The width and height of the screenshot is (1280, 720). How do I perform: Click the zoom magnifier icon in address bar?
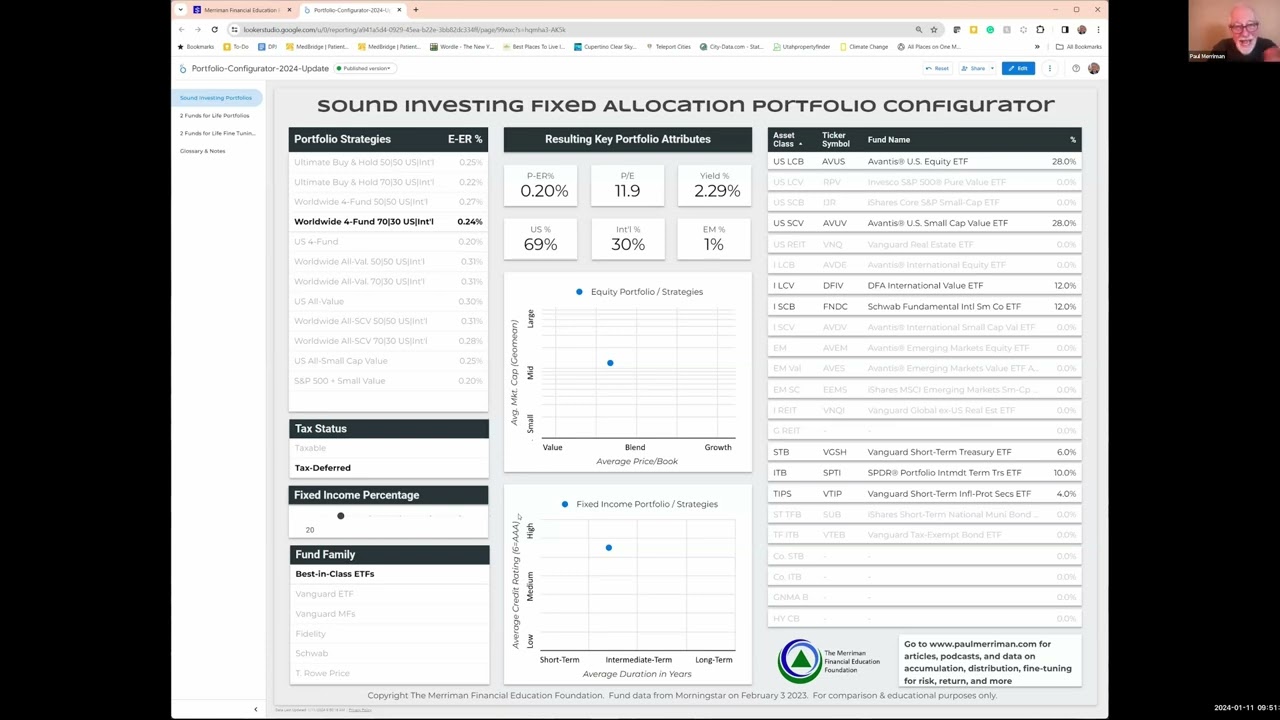pos(919,30)
